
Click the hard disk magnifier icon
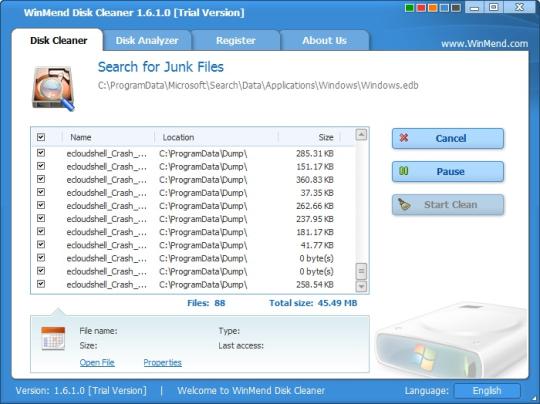(53, 88)
